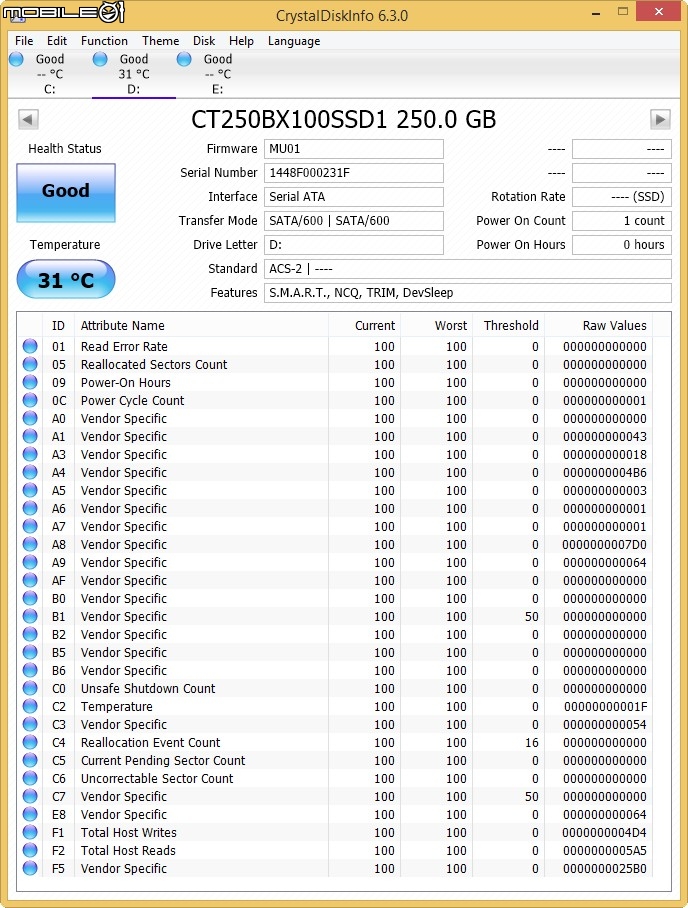The width and height of the screenshot is (688, 908).
Task: Click the 31 °C temperature button
Action: [x=66, y=280]
